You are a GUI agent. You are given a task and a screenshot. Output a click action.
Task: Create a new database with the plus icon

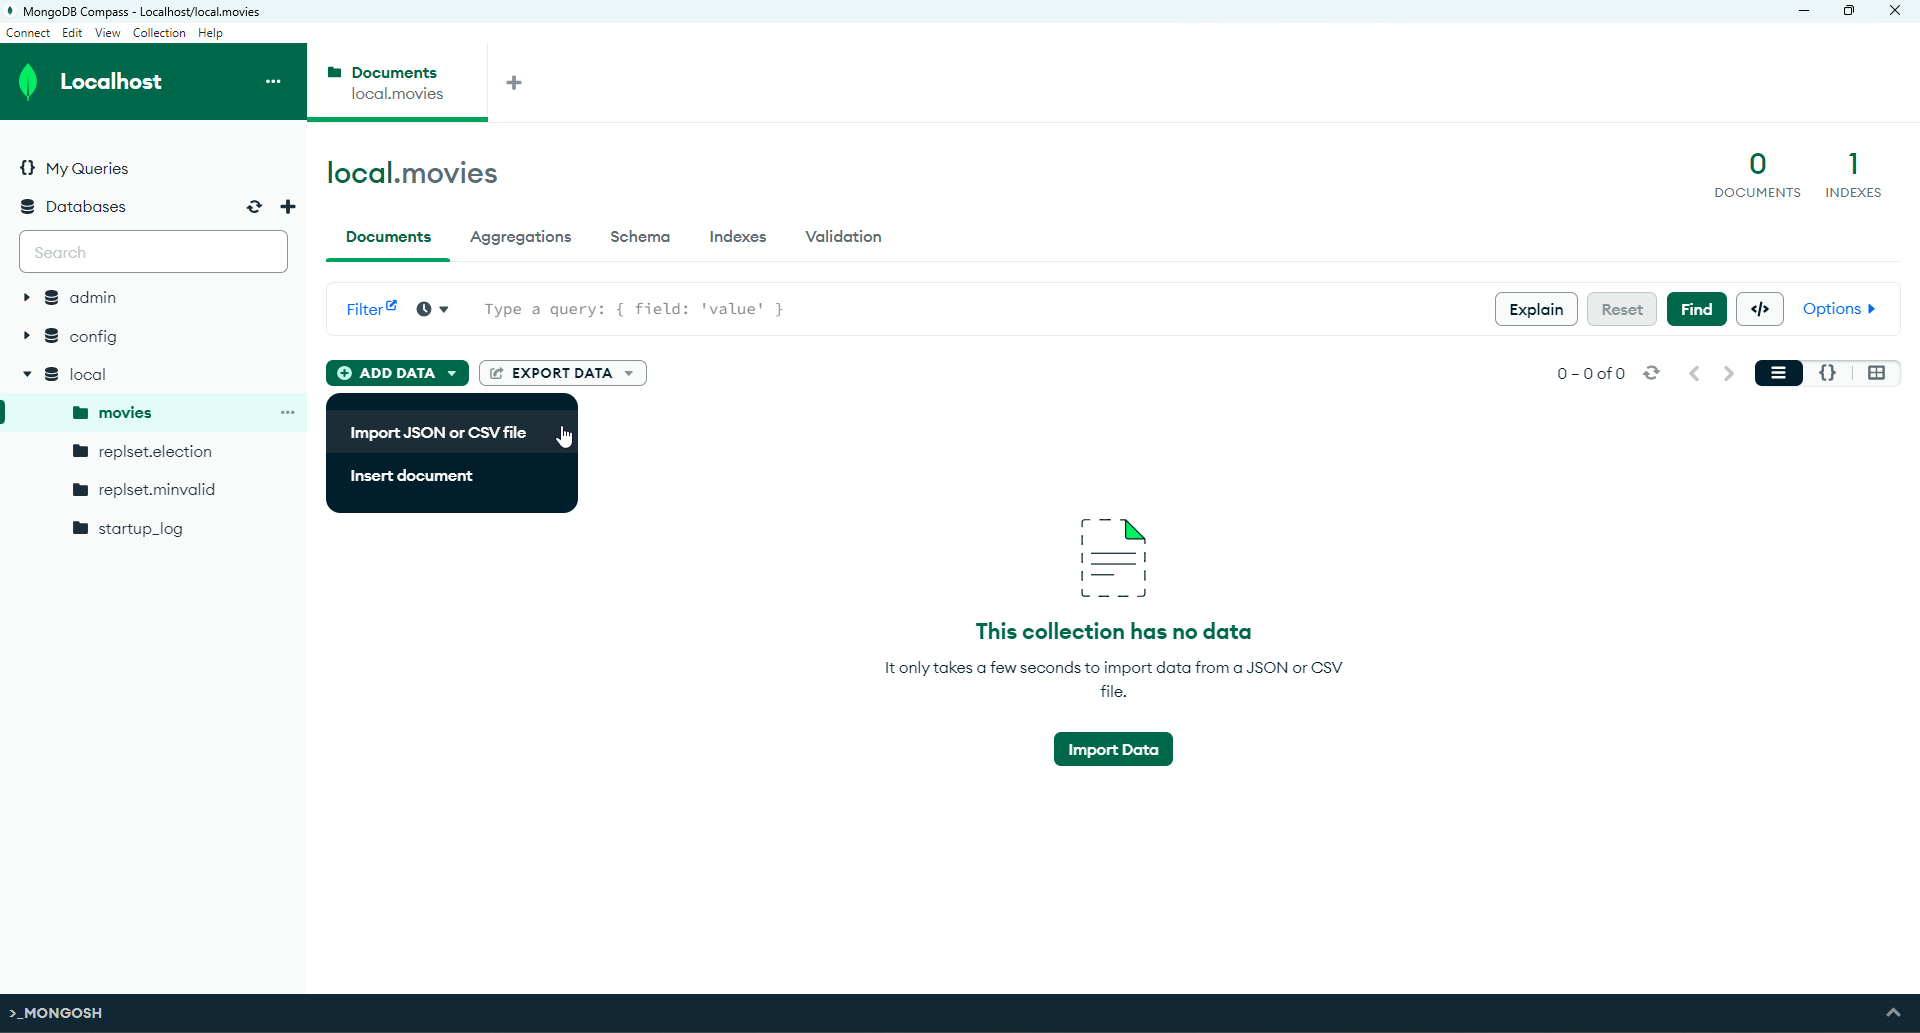click(288, 206)
